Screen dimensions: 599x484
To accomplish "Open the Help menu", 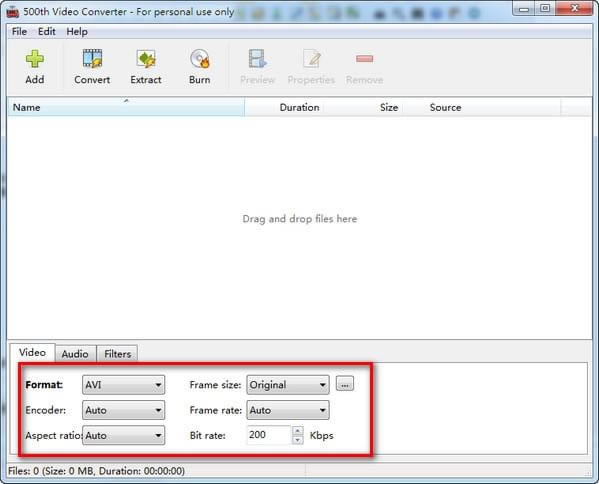I will coord(77,32).
